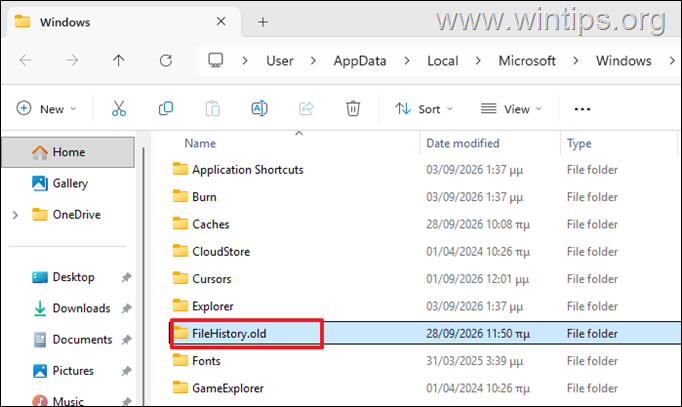Viewport: 682px width, 407px height.
Task: Click Windows in the breadcrumb path
Action: coord(623,60)
